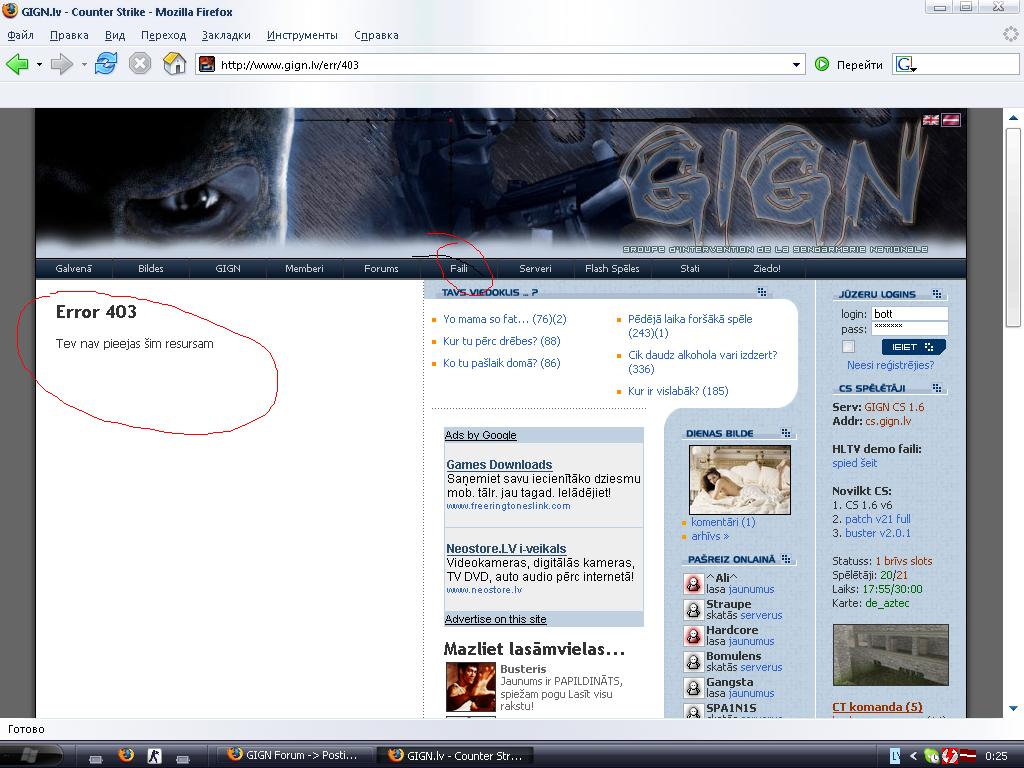Open the Serveri navigation item

[536, 268]
